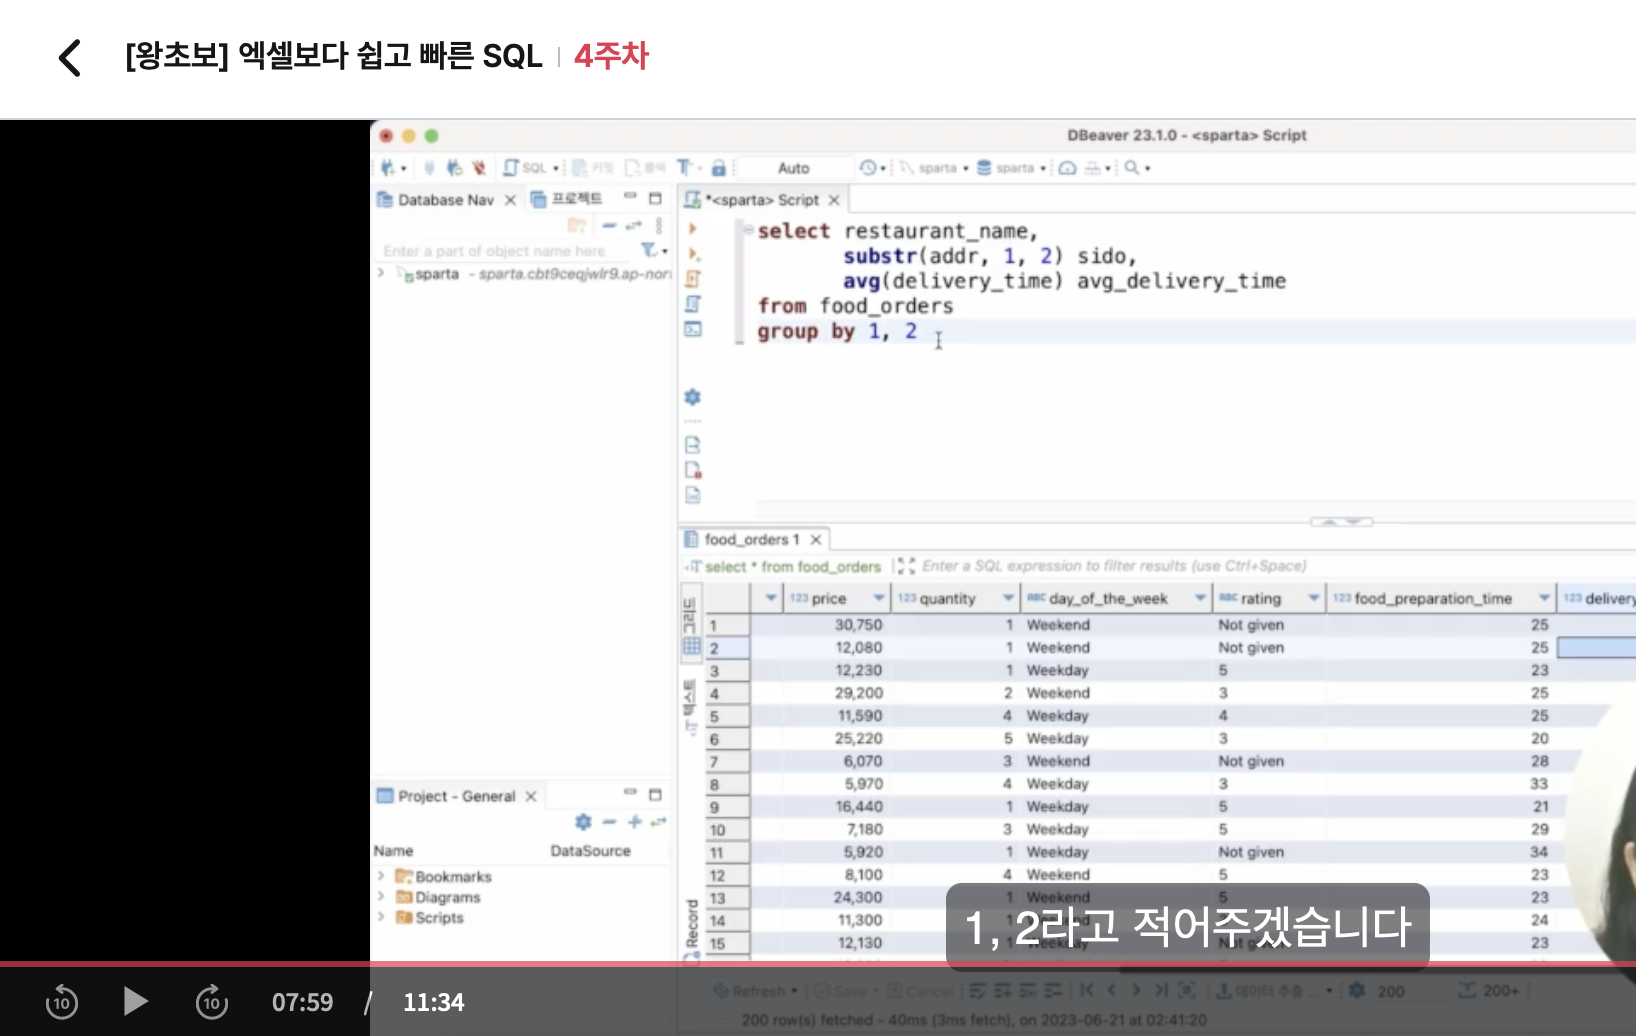This screenshot has height=1036, width=1636.
Task: Open the price column filter arrow
Action: click(x=879, y=598)
